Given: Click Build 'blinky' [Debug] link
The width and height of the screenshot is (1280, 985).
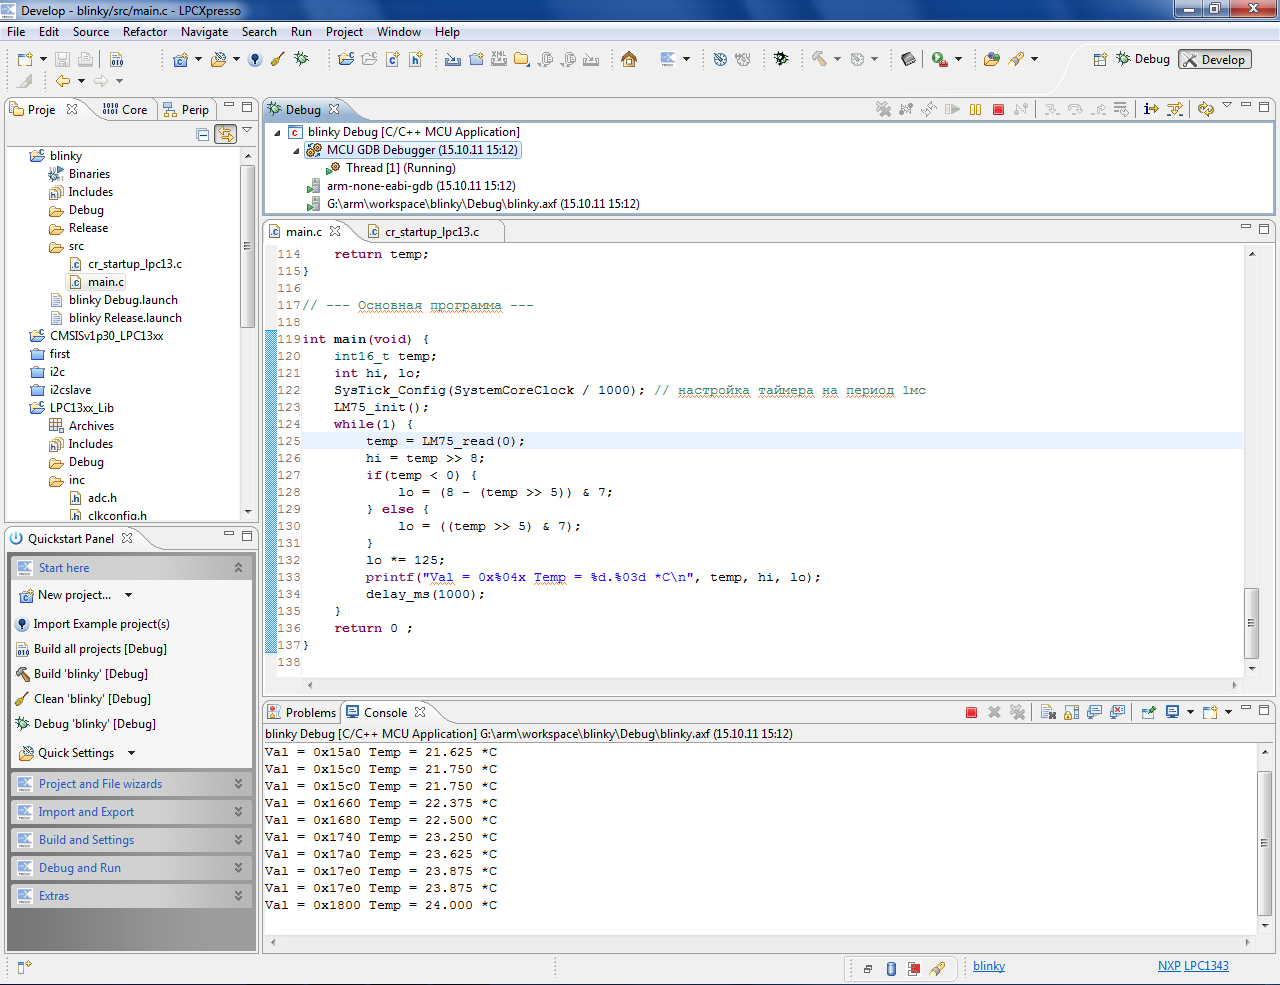Looking at the screenshot, I should tap(90, 674).
